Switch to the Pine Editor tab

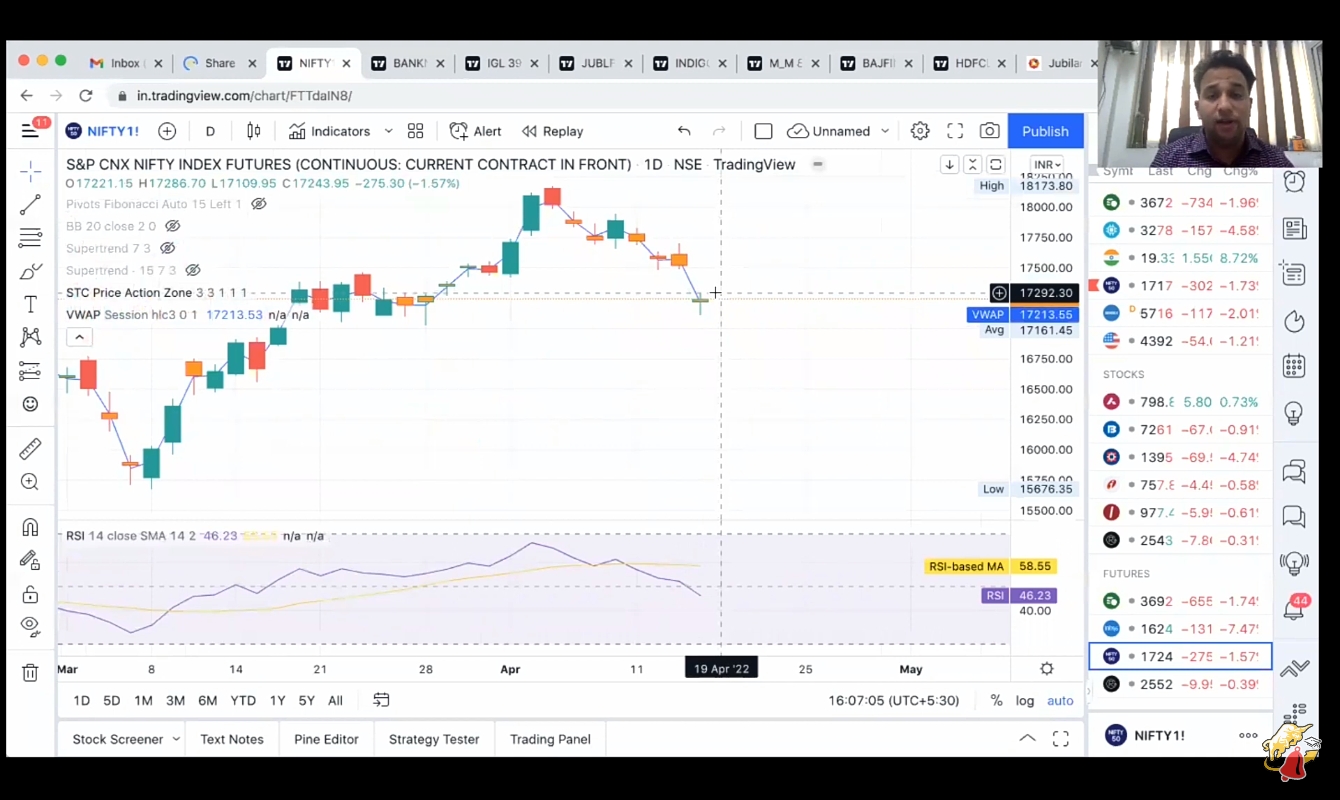click(x=326, y=739)
